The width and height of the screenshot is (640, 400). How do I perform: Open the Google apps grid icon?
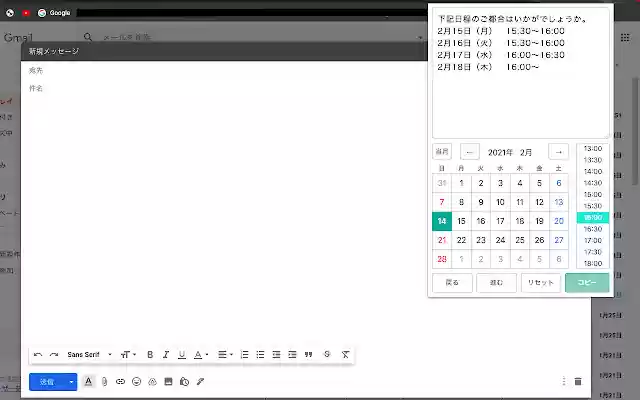pos(624,38)
